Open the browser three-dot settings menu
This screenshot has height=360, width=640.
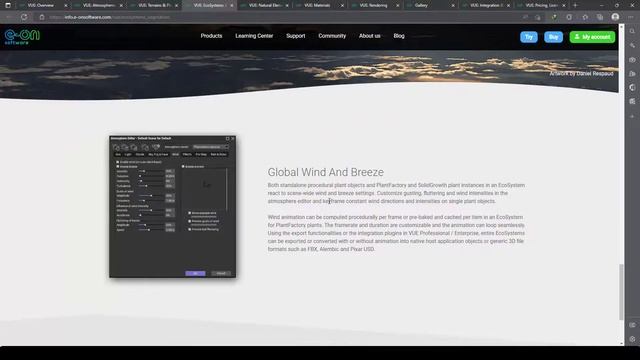(x=631, y=17)
